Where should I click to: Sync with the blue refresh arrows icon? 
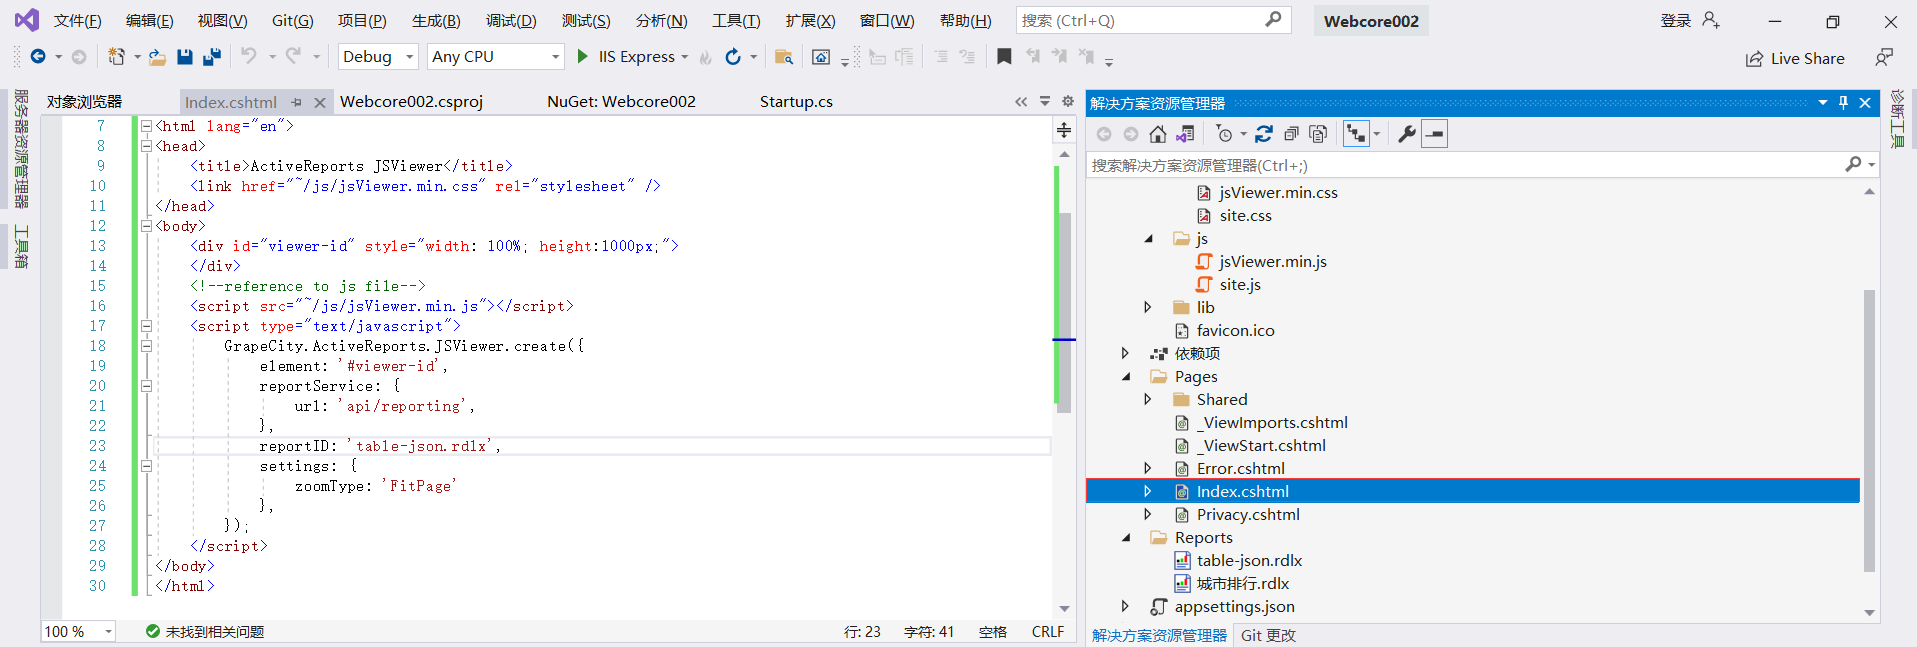[x=1264, y=134]
